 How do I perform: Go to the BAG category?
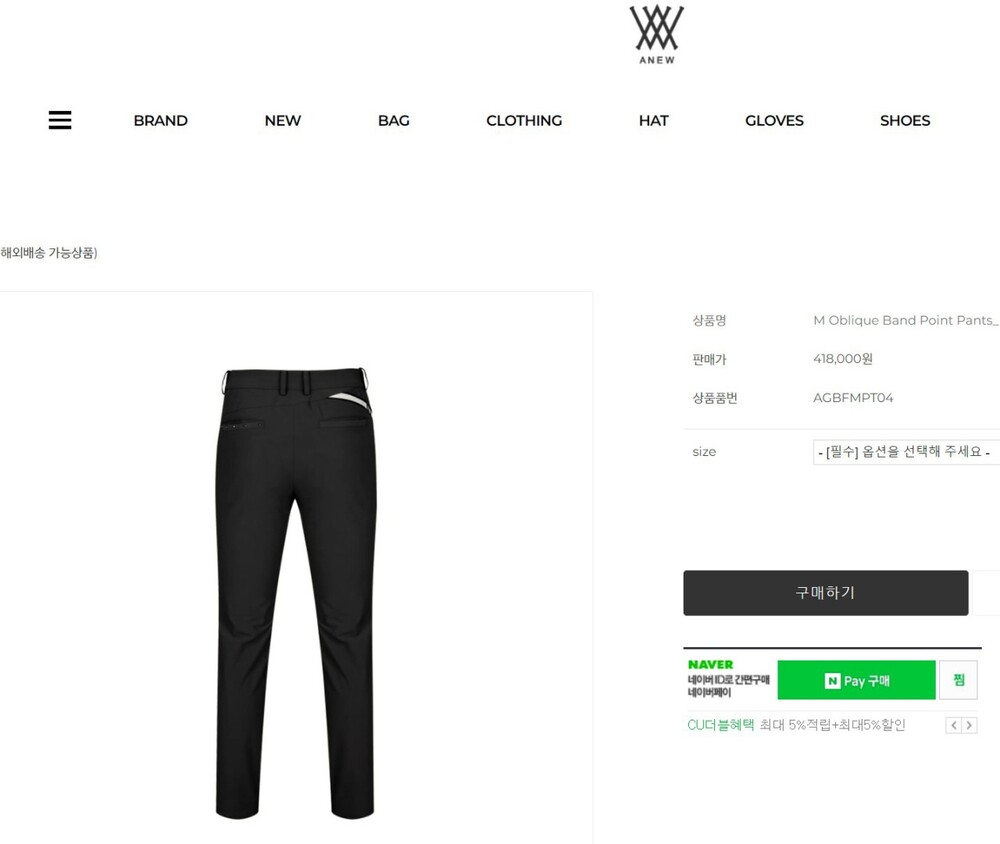(x=393, y=121)
